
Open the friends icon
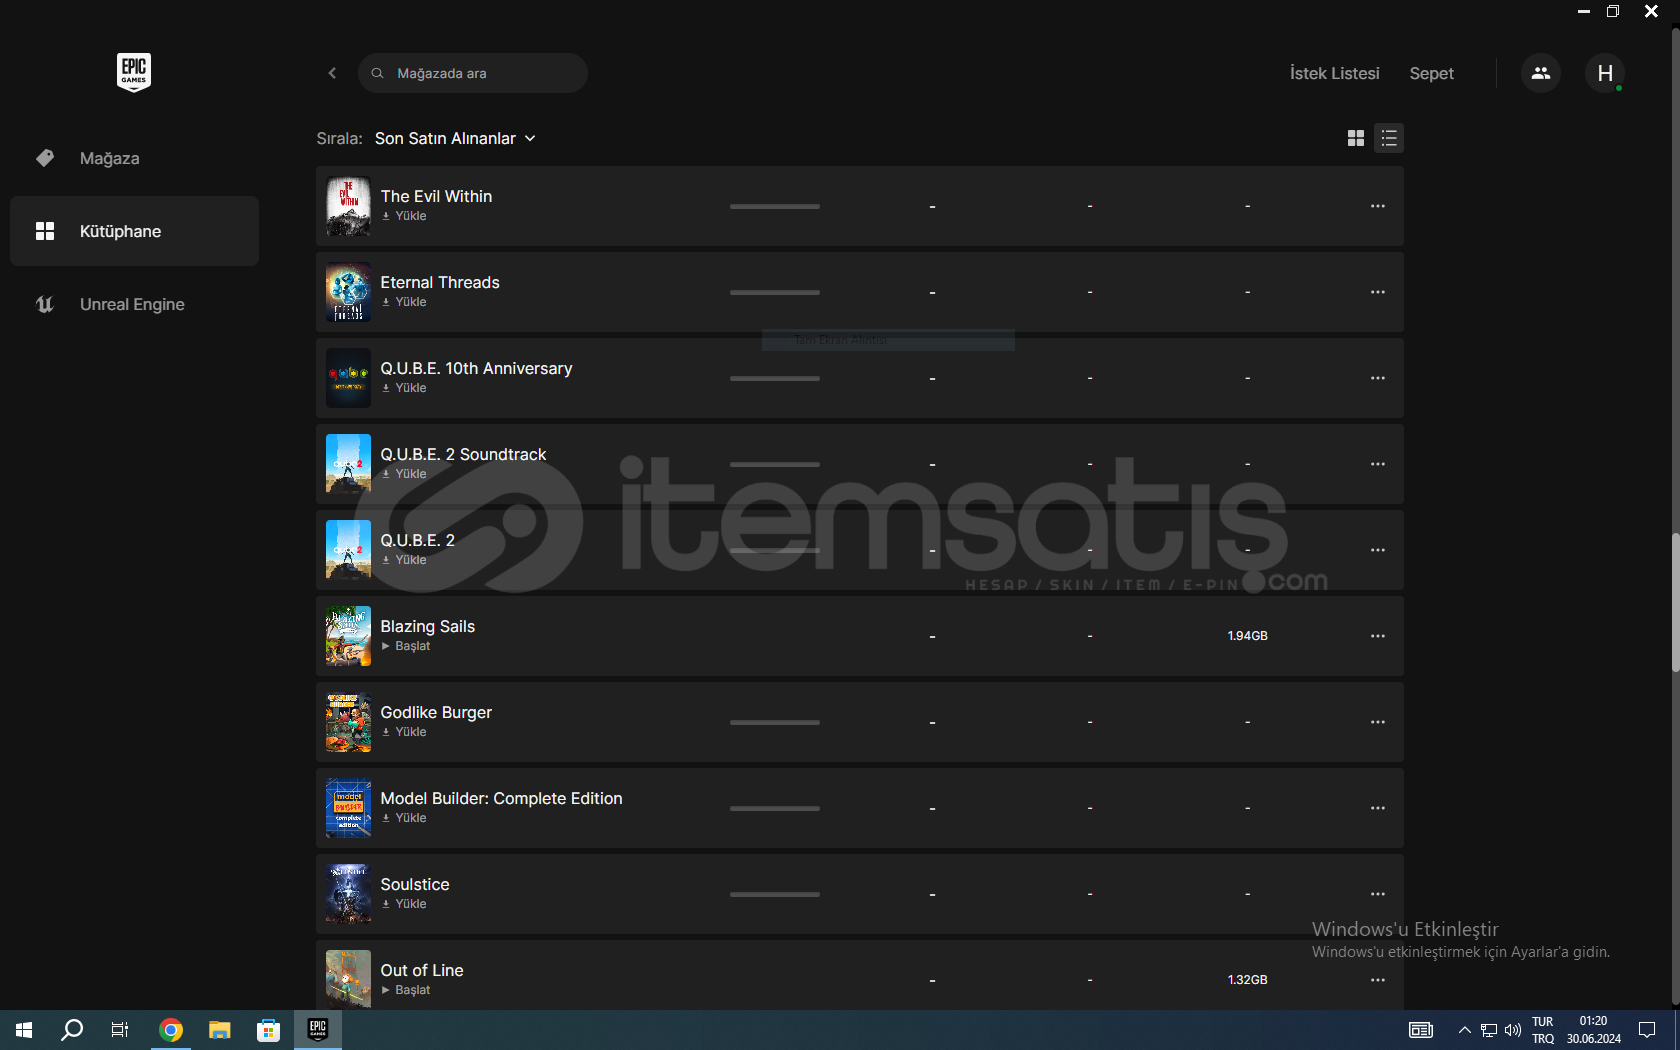tap(1541, 73)
